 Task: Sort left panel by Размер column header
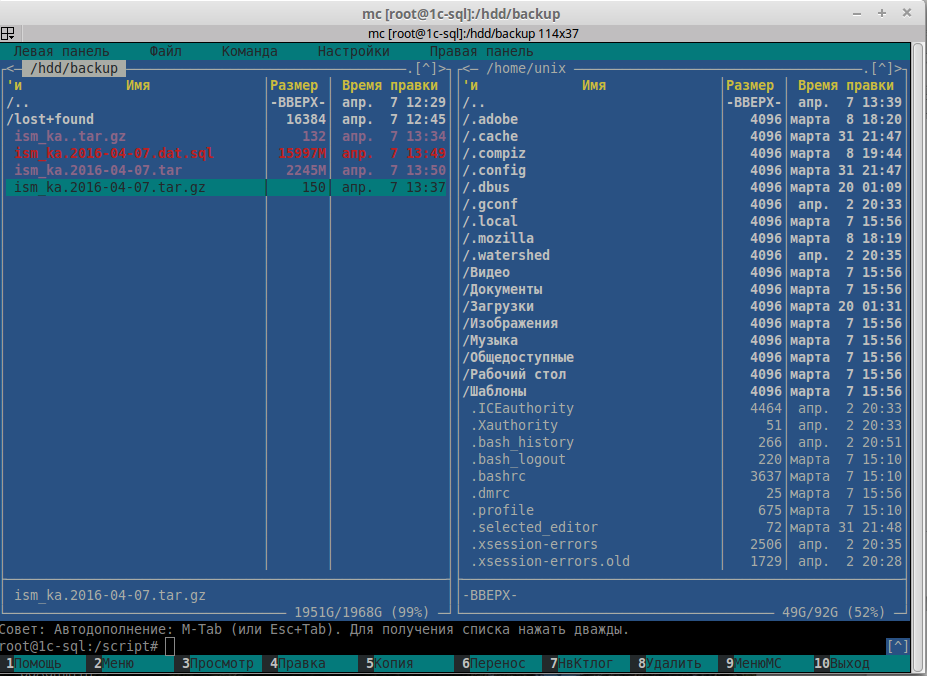[294, 85]
